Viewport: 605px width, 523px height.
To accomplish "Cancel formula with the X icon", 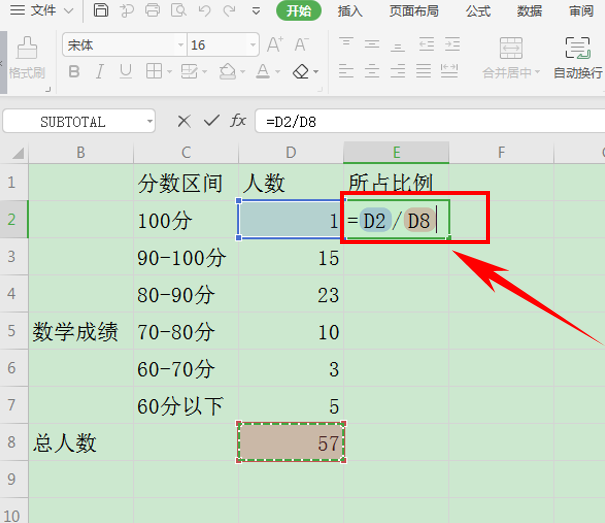I will [x=184, y=121].
